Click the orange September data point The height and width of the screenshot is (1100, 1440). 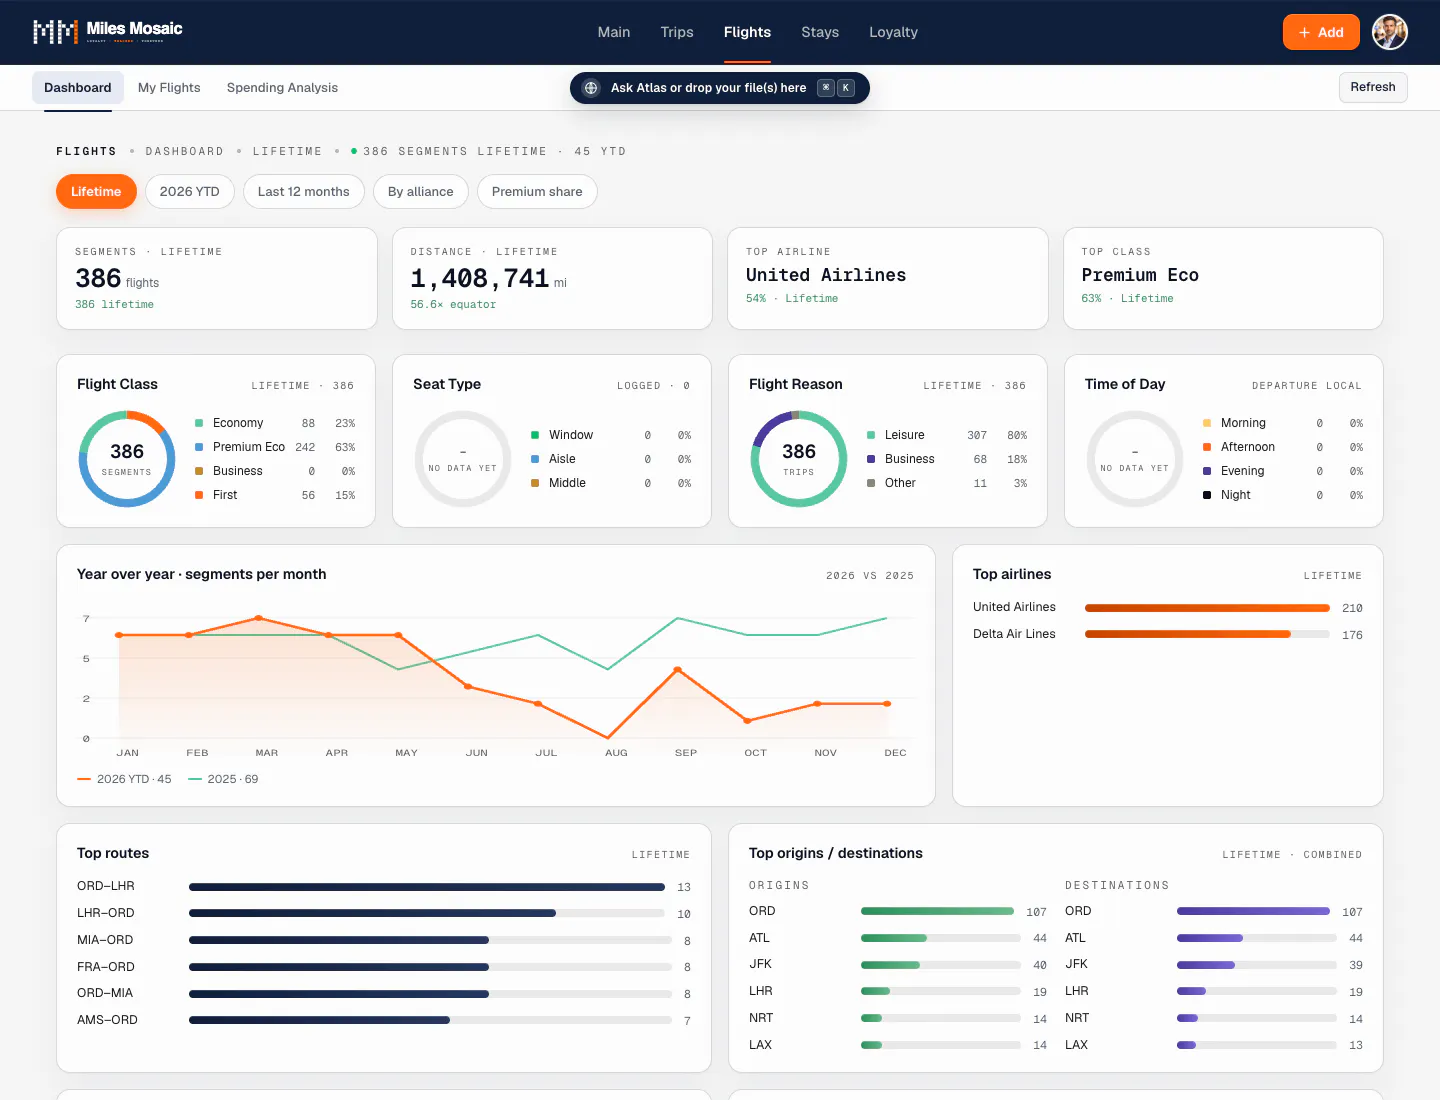(x=678, y=670)
